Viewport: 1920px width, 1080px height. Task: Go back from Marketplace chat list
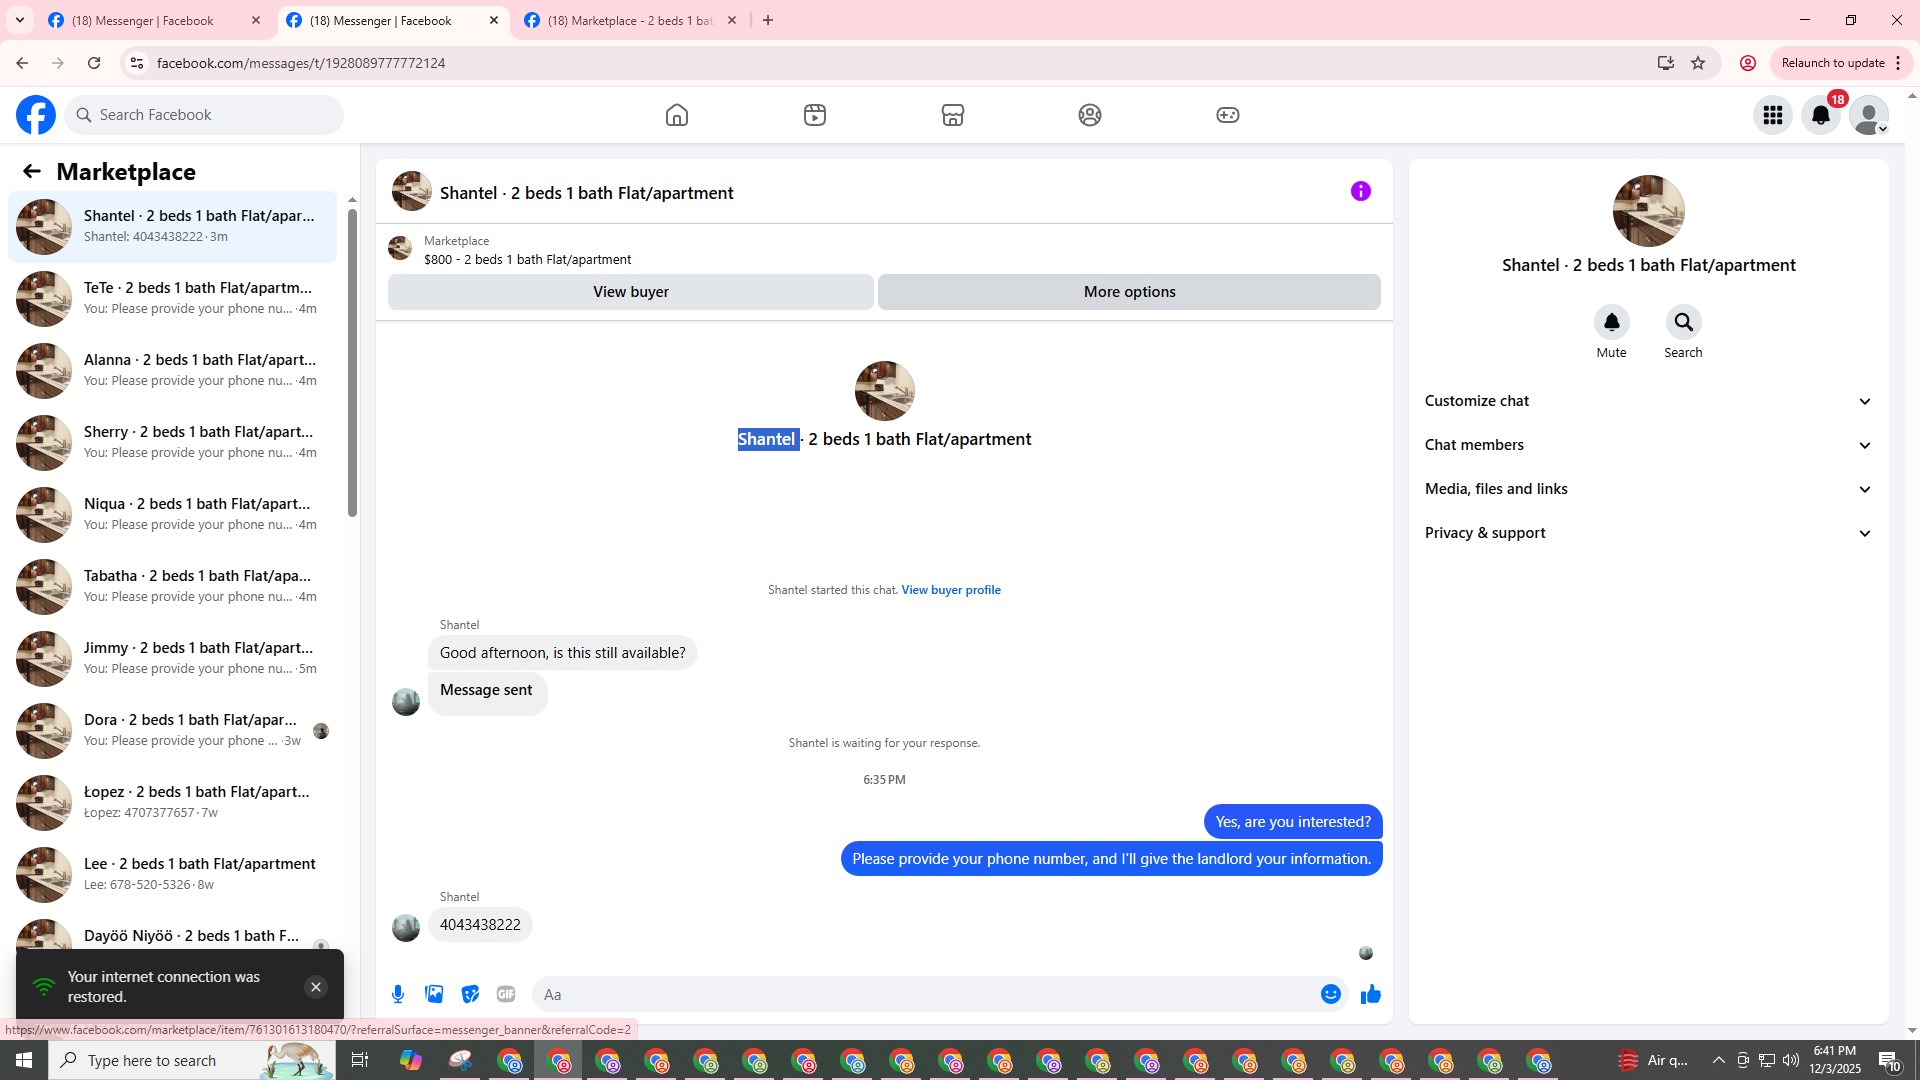(32, 172)
